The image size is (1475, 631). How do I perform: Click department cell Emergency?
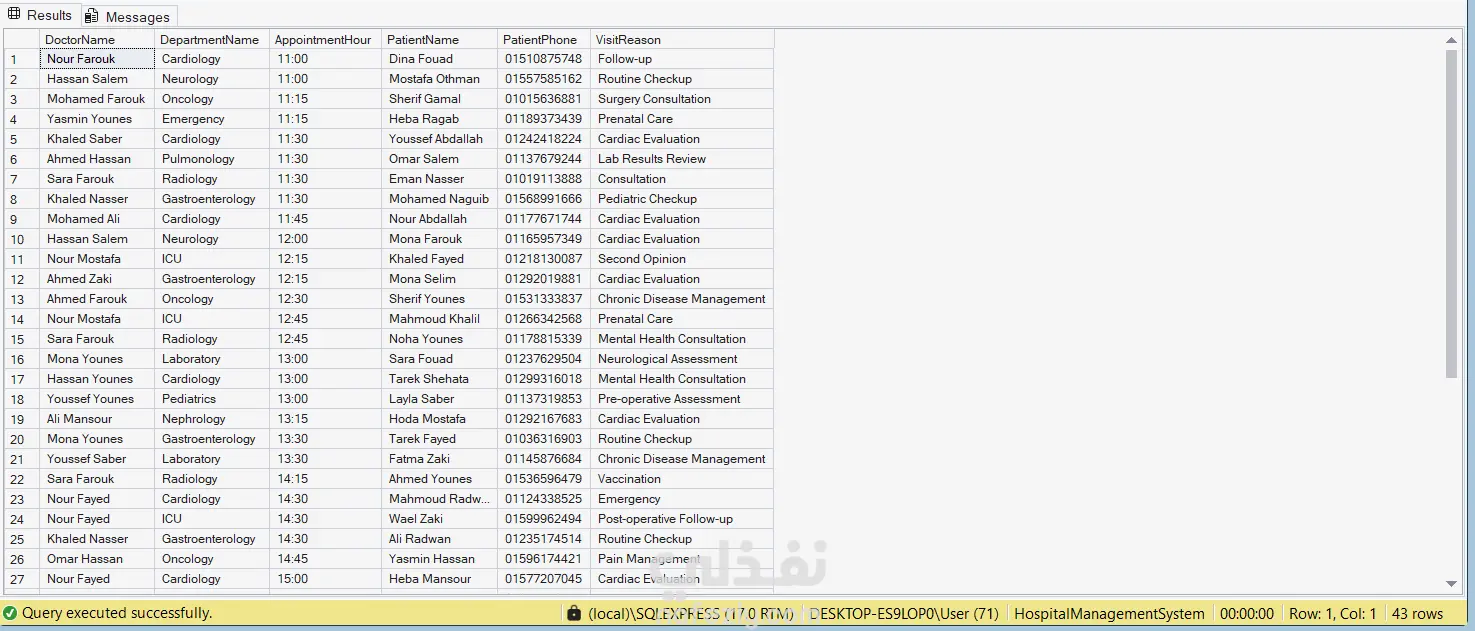coord(212,119)
